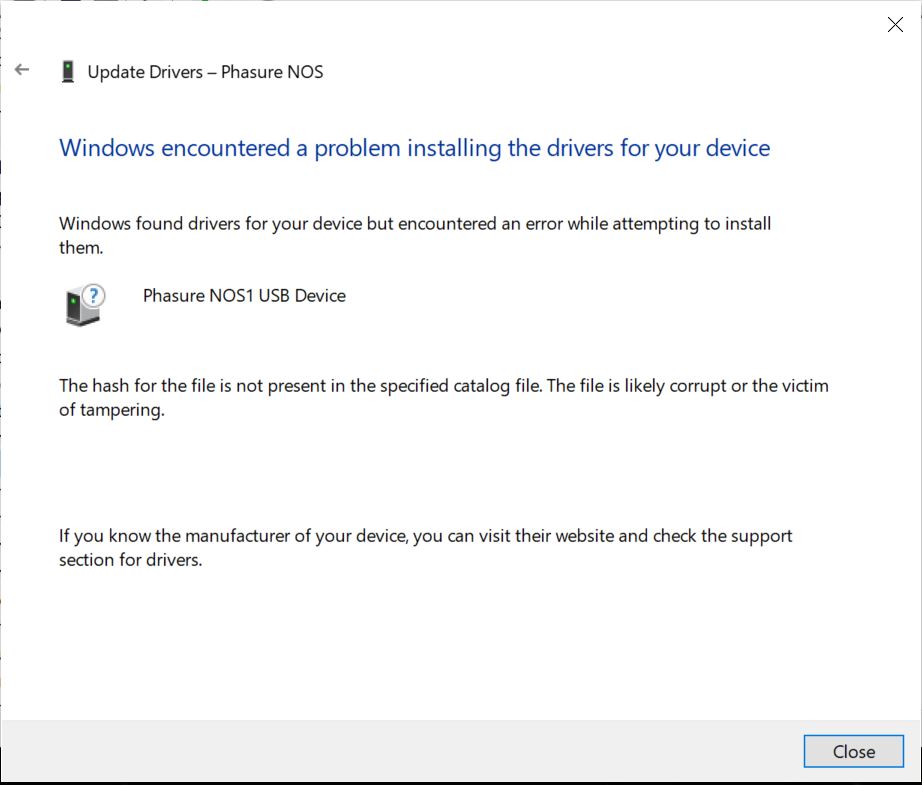This screenshot has height=785, width=922.
Task: Go back with the arrow icon
Action: point(22,69)
